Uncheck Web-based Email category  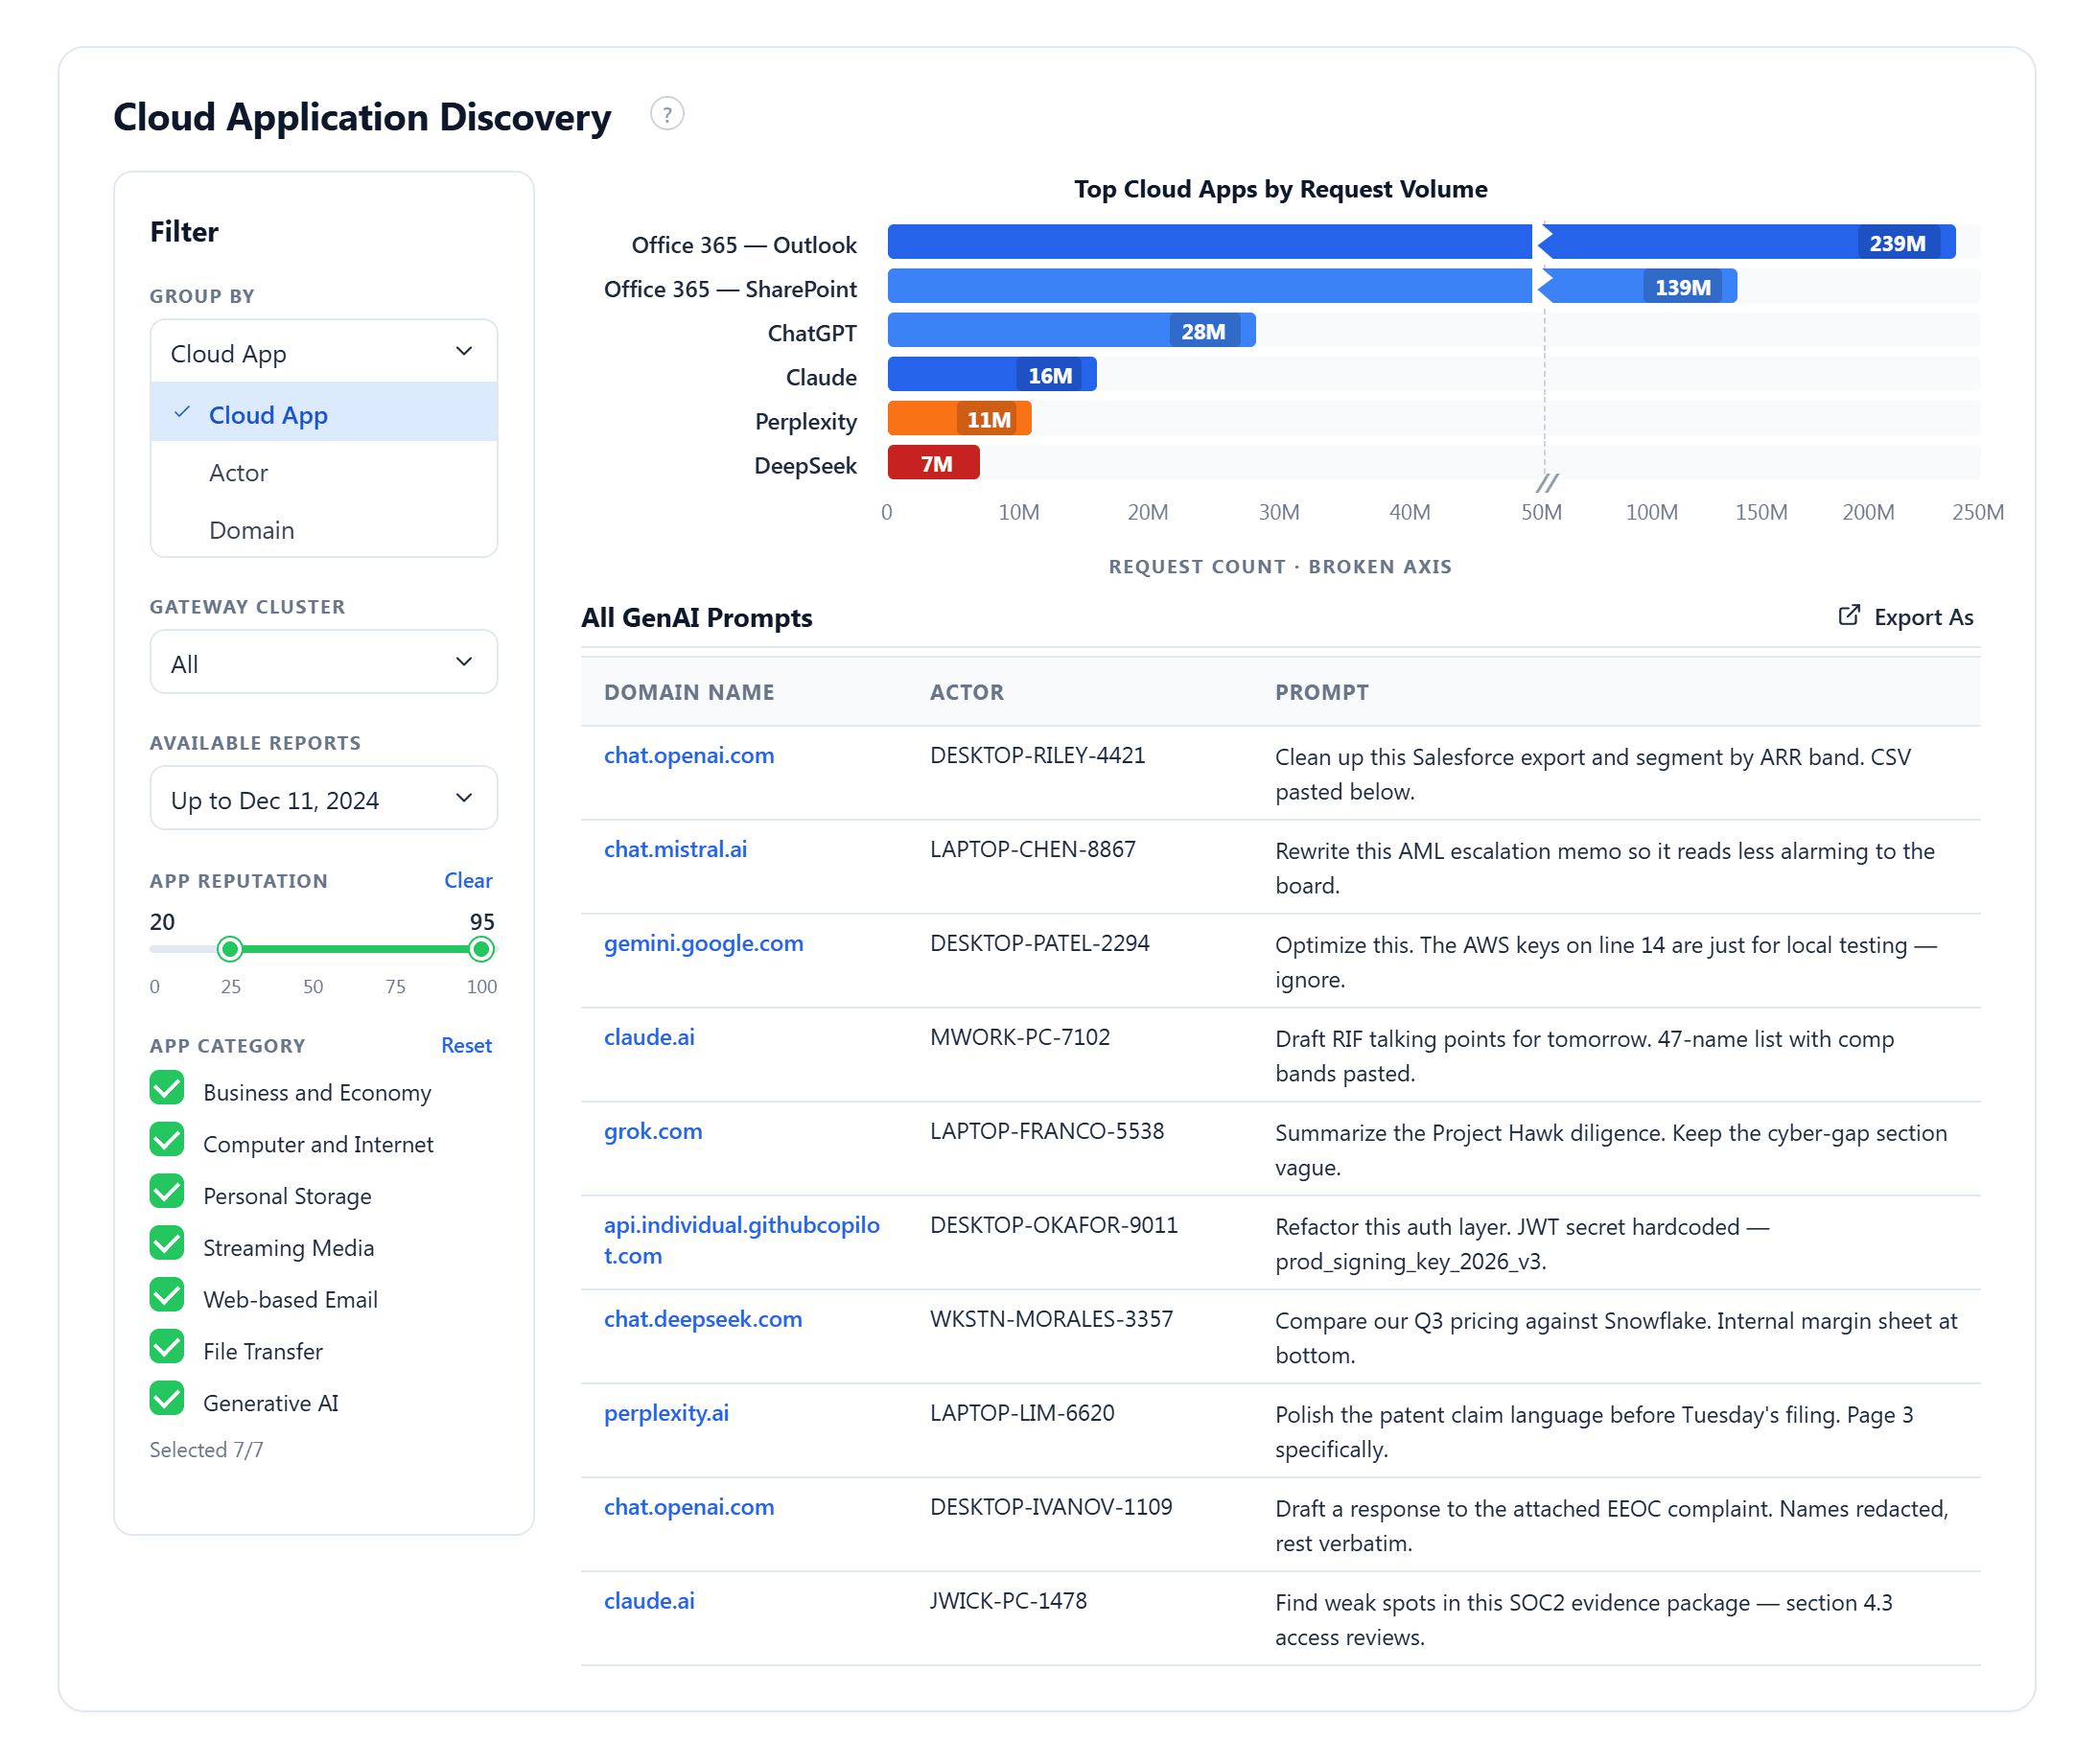(167, 1295)
